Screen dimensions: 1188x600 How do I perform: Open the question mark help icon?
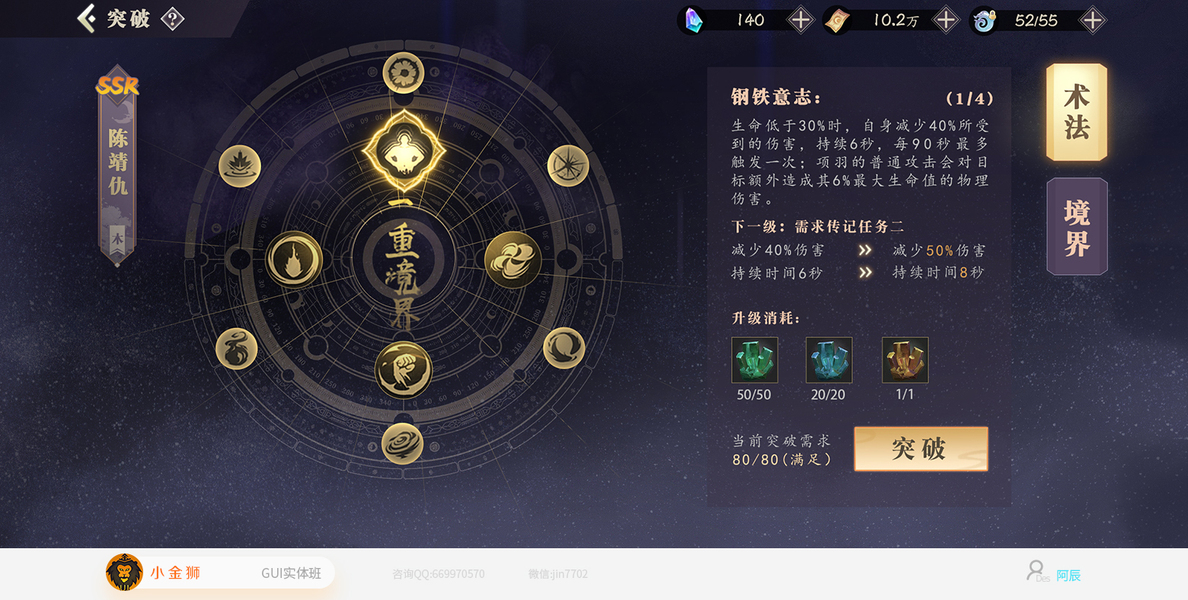point(173,18)
